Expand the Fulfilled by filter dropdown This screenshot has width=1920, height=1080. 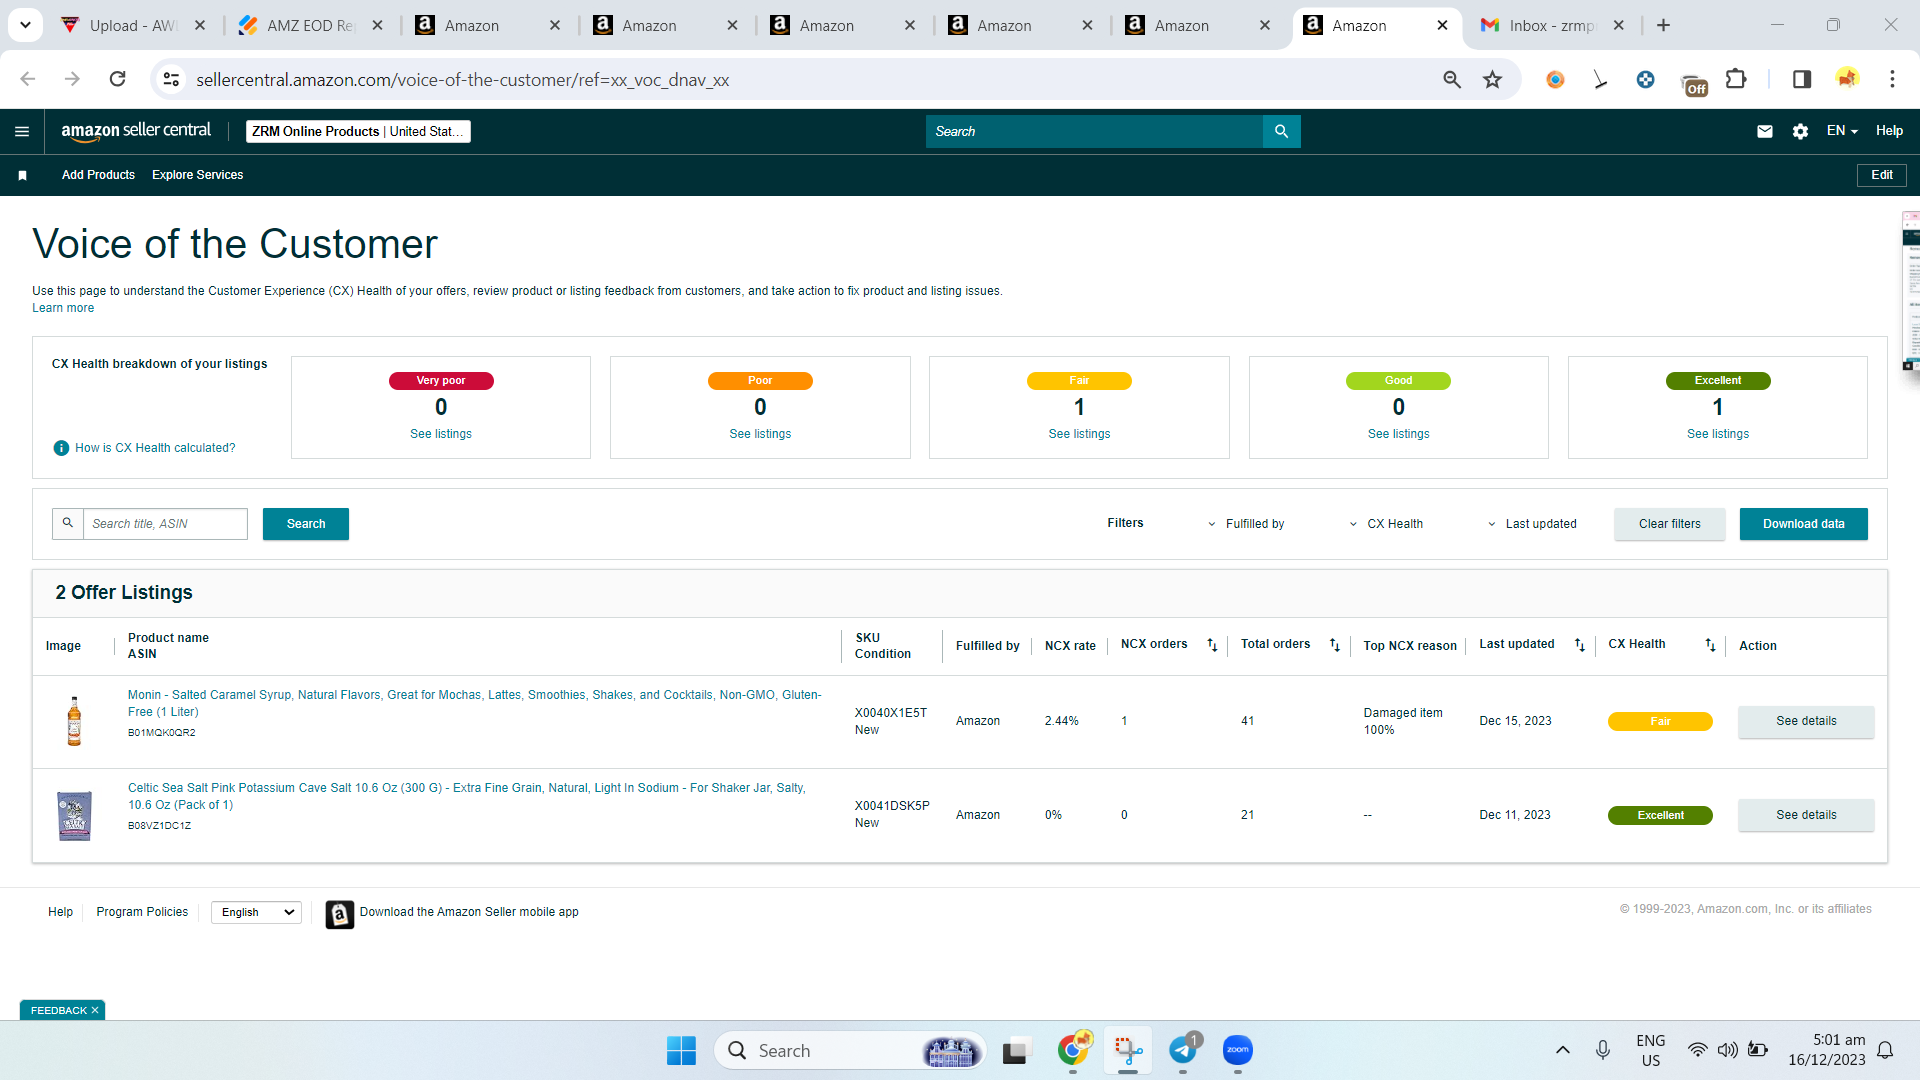pos(1246,524)
